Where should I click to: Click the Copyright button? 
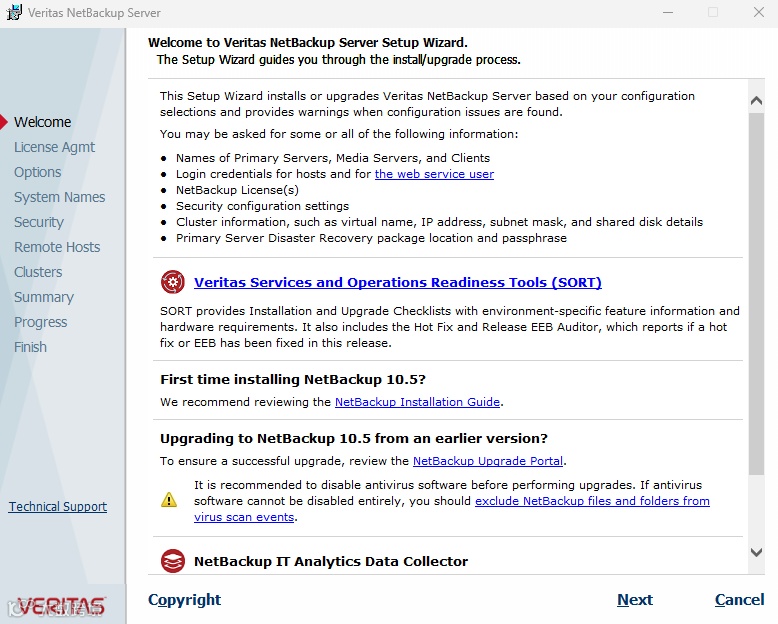coord(185,600)
